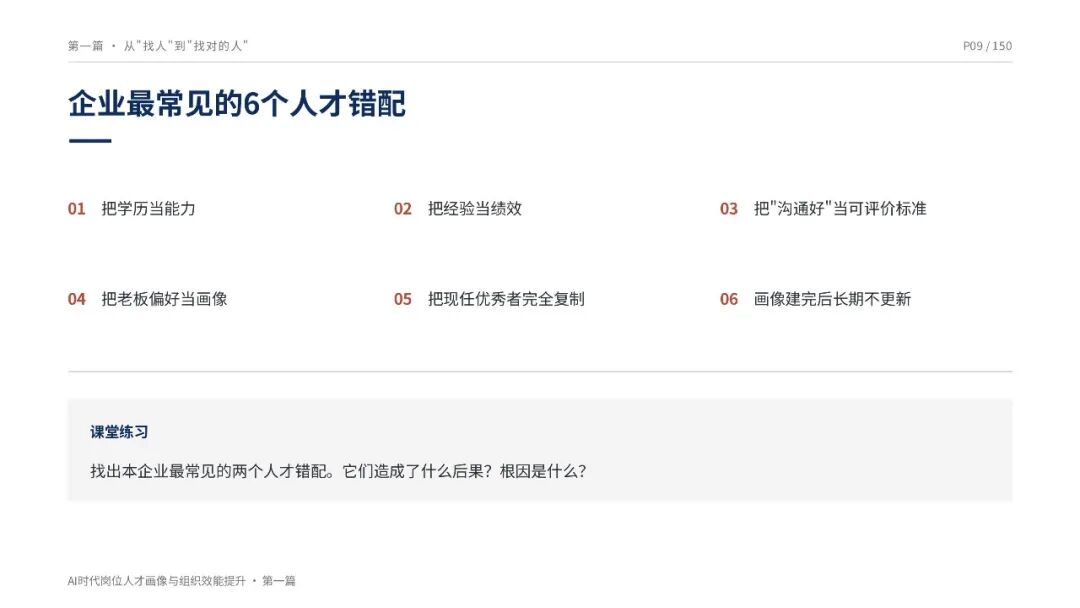Click the 课堂练习 heading

pyautogui.click(x=119, y=432)
